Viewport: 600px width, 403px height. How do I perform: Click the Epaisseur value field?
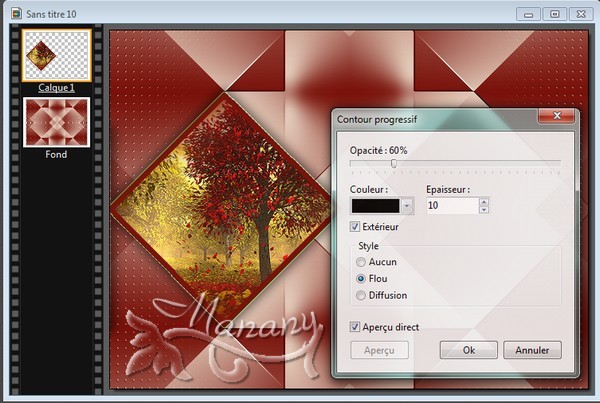pyautogui.click(x=452, y=206)
